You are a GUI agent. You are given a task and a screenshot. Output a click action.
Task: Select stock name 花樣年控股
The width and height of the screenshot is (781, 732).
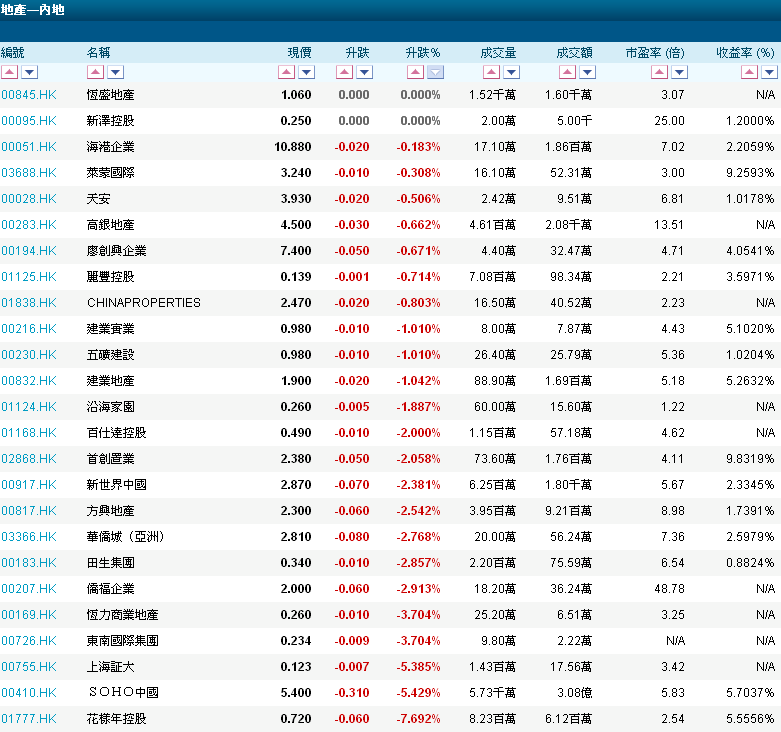pos(117,719)
